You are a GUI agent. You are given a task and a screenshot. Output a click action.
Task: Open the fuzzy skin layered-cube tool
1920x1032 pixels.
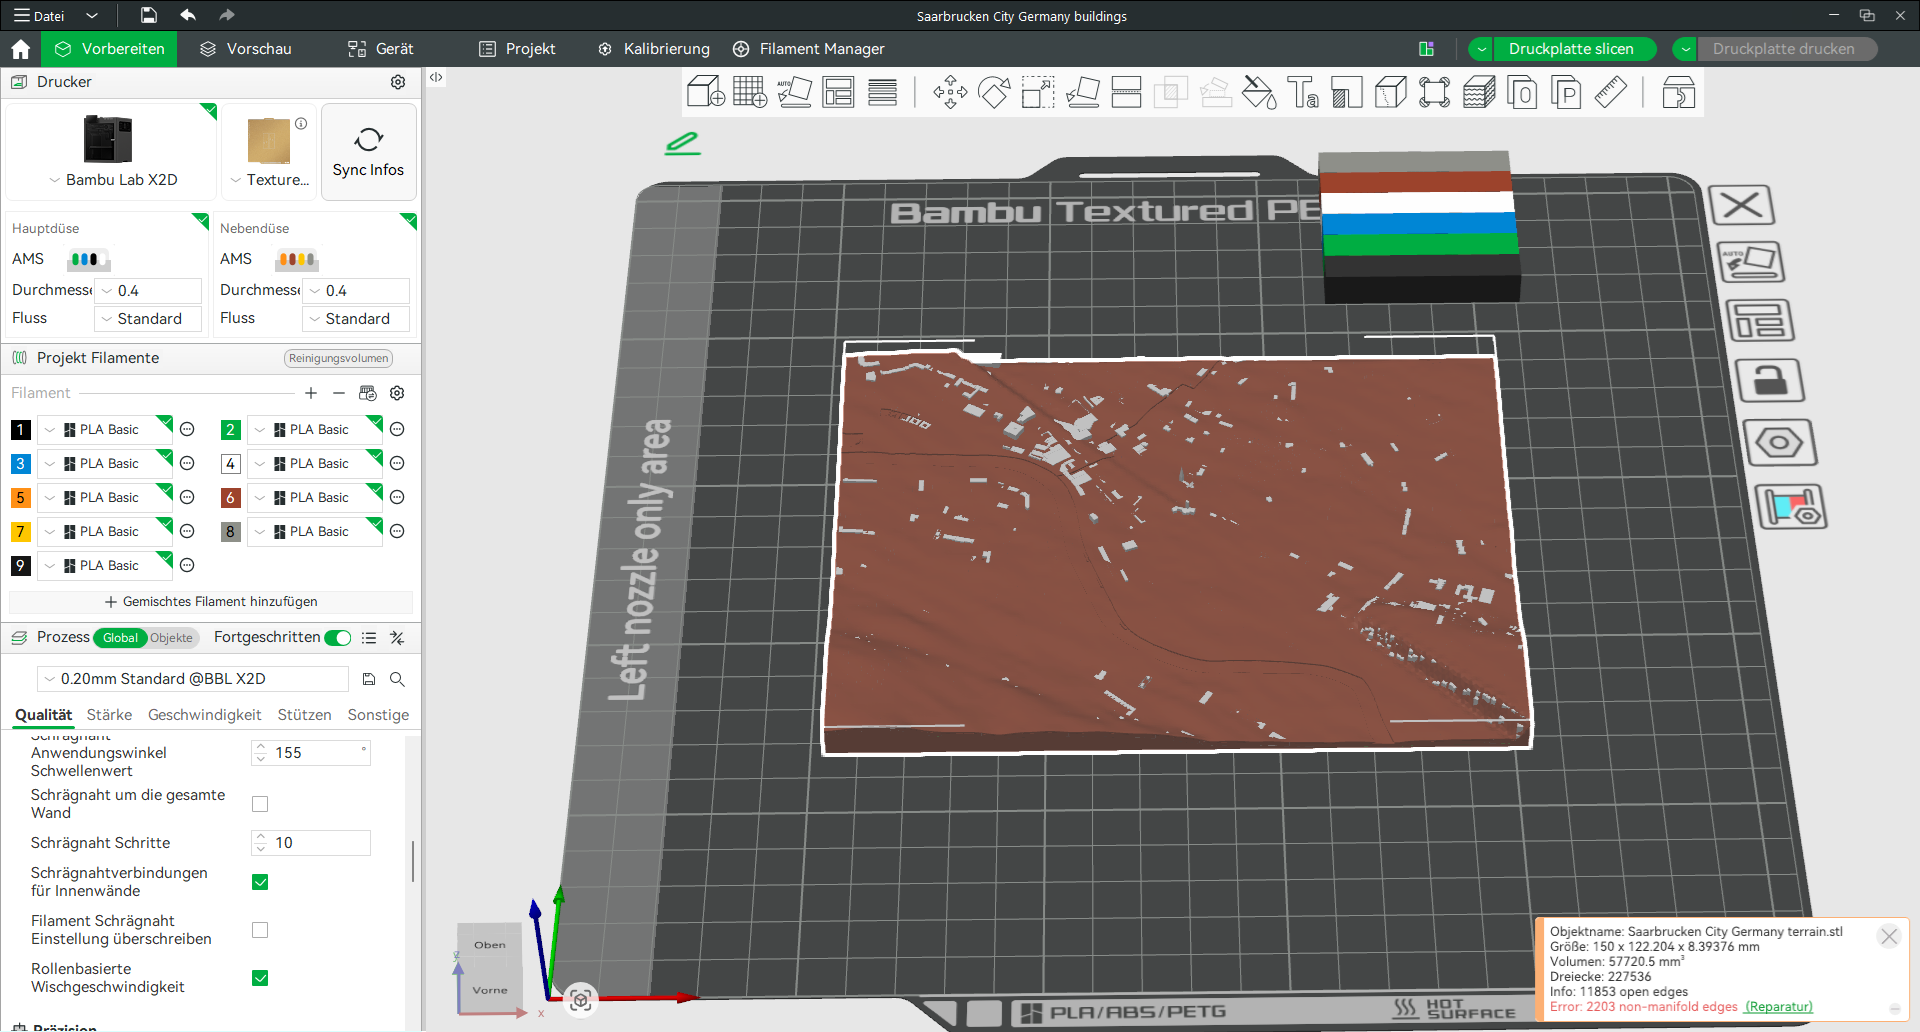(1479, 92)
